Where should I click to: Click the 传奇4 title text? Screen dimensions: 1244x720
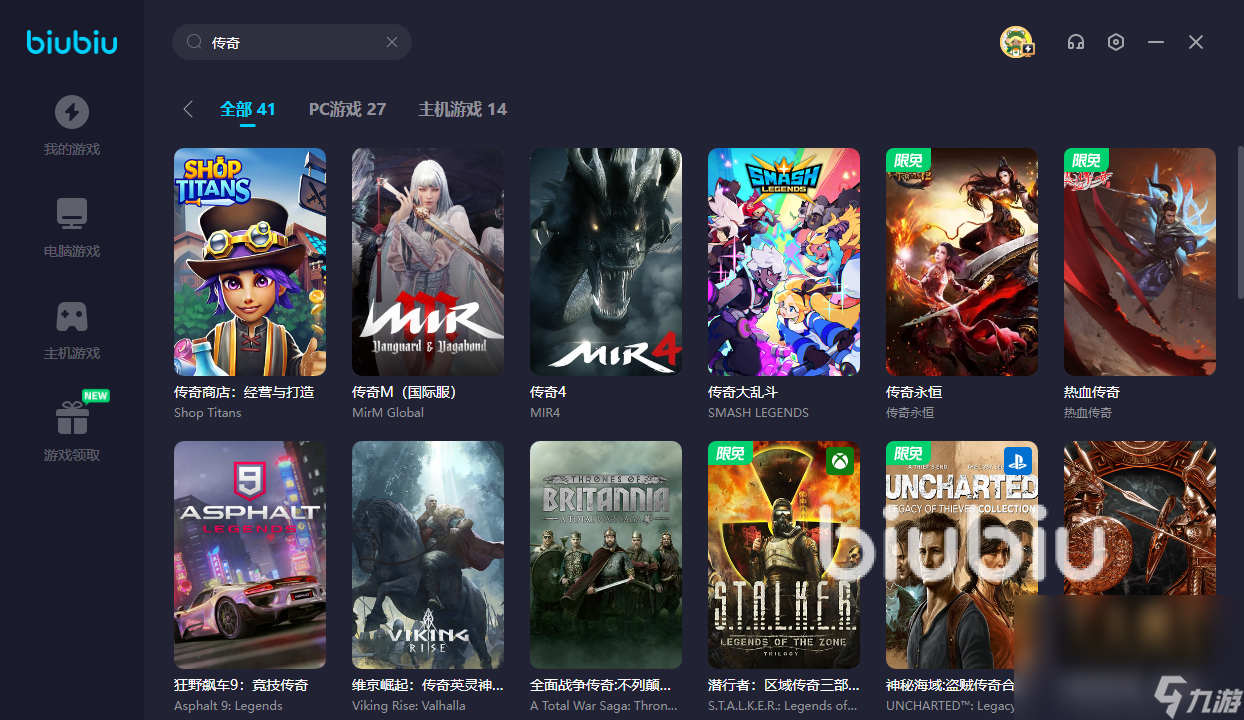tap(548, 392)
